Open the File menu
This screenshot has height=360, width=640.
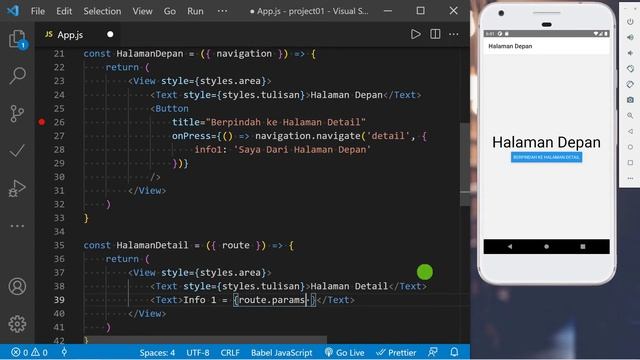[38, 11]
